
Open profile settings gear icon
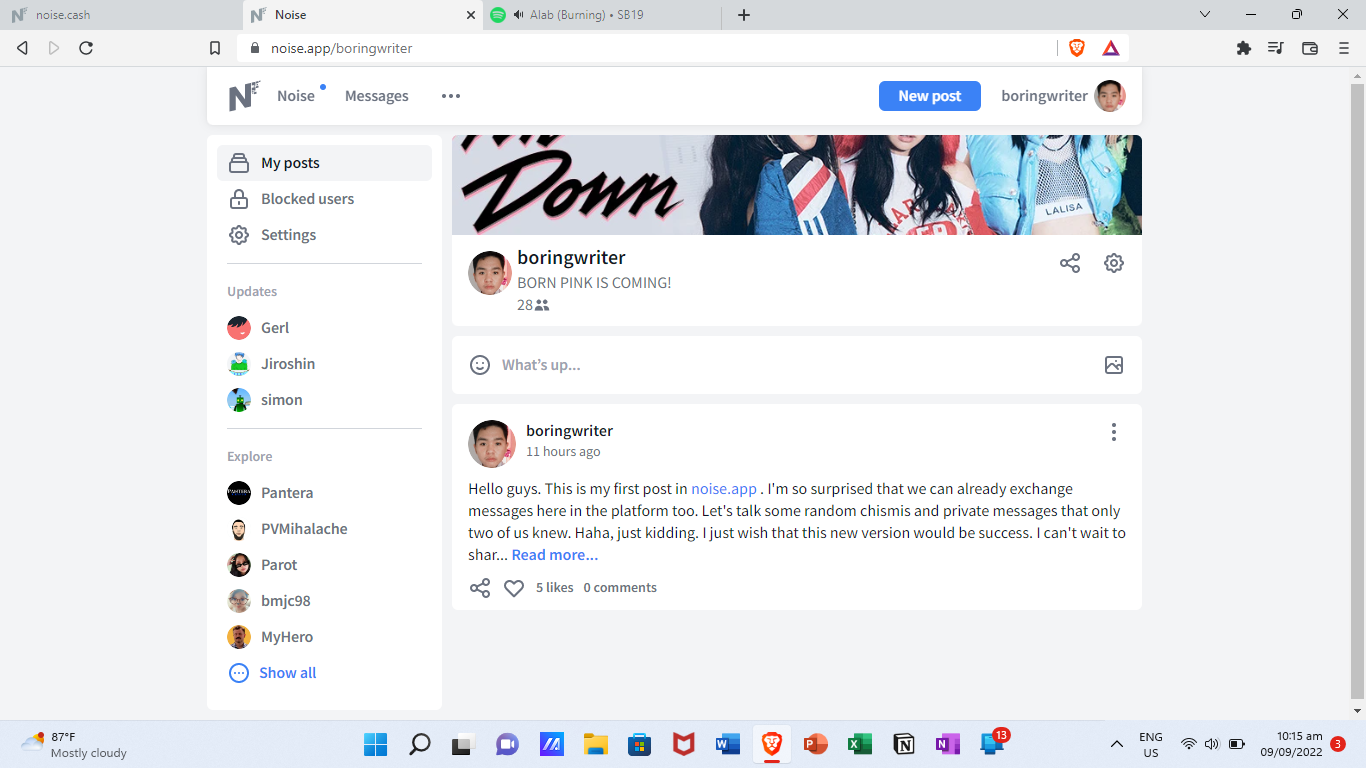[x=1114, y=263]
